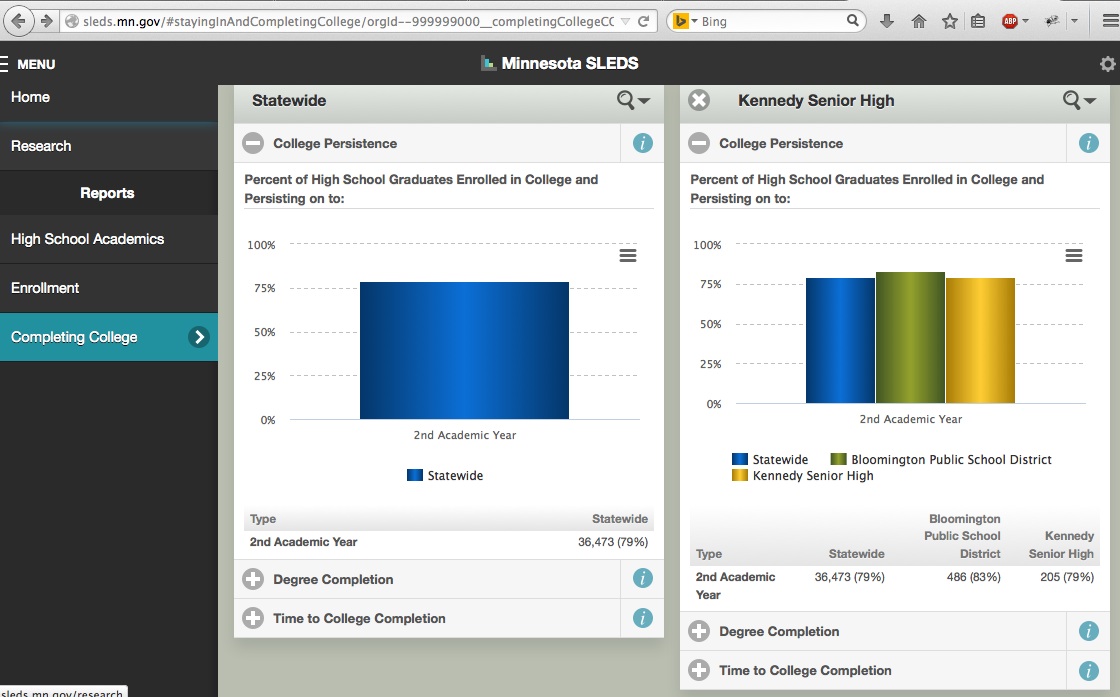Expand Kennedy Degree Completion section
This screenshot has width=1120, height=697.
tap(699, 631)
